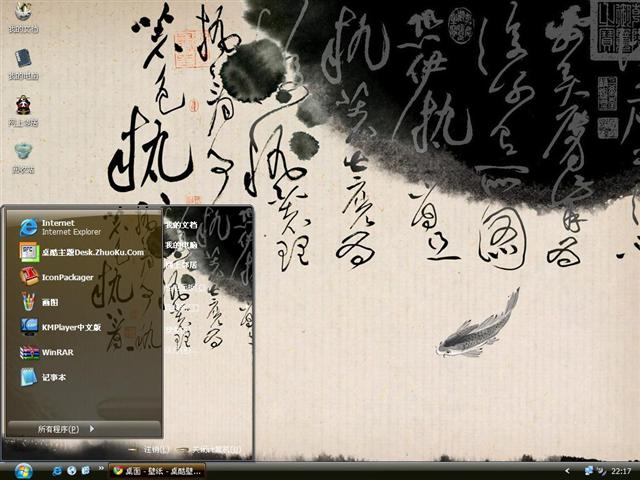Open the Paint (画图) icon in Start menu

coord(29,302)
